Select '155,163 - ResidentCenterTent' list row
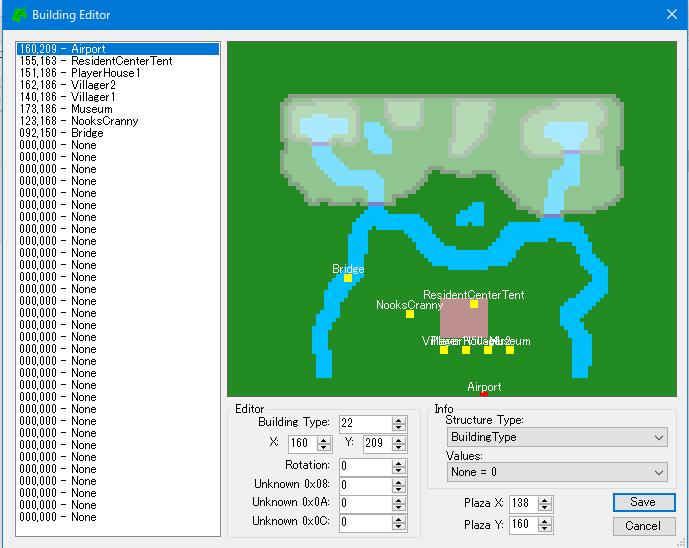This screenshot has width=689, height=548. [118, 61]
